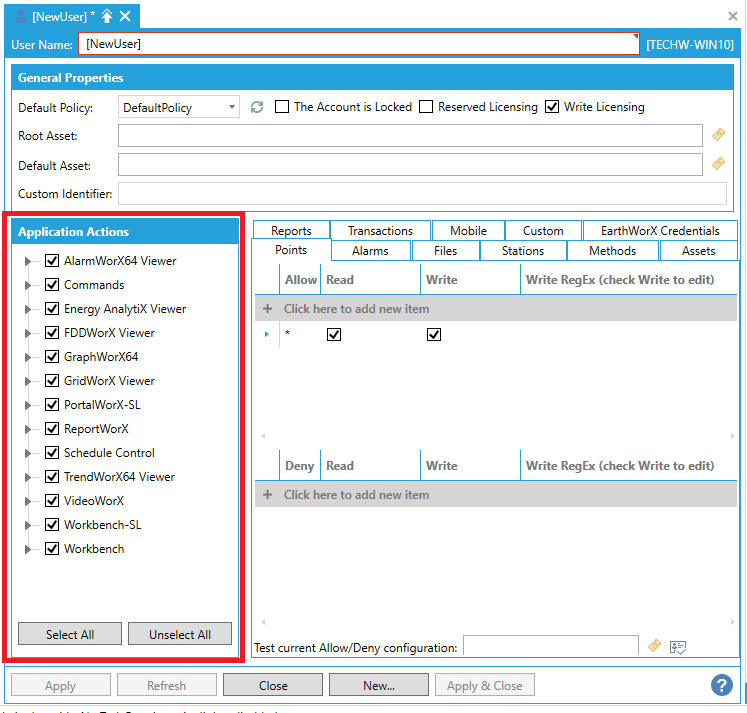Click the plus icon in Allow add-item row
747x713 pixels.
[267, 309]
